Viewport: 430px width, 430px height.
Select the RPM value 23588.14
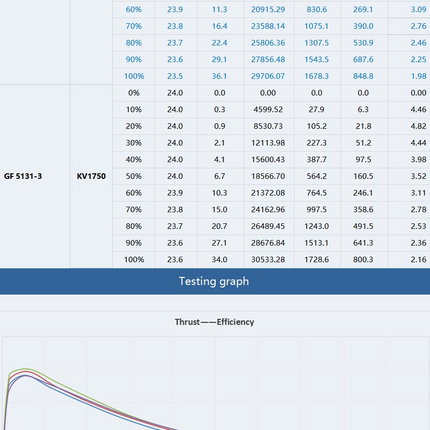pyautogui.click(x=268, y=26)
